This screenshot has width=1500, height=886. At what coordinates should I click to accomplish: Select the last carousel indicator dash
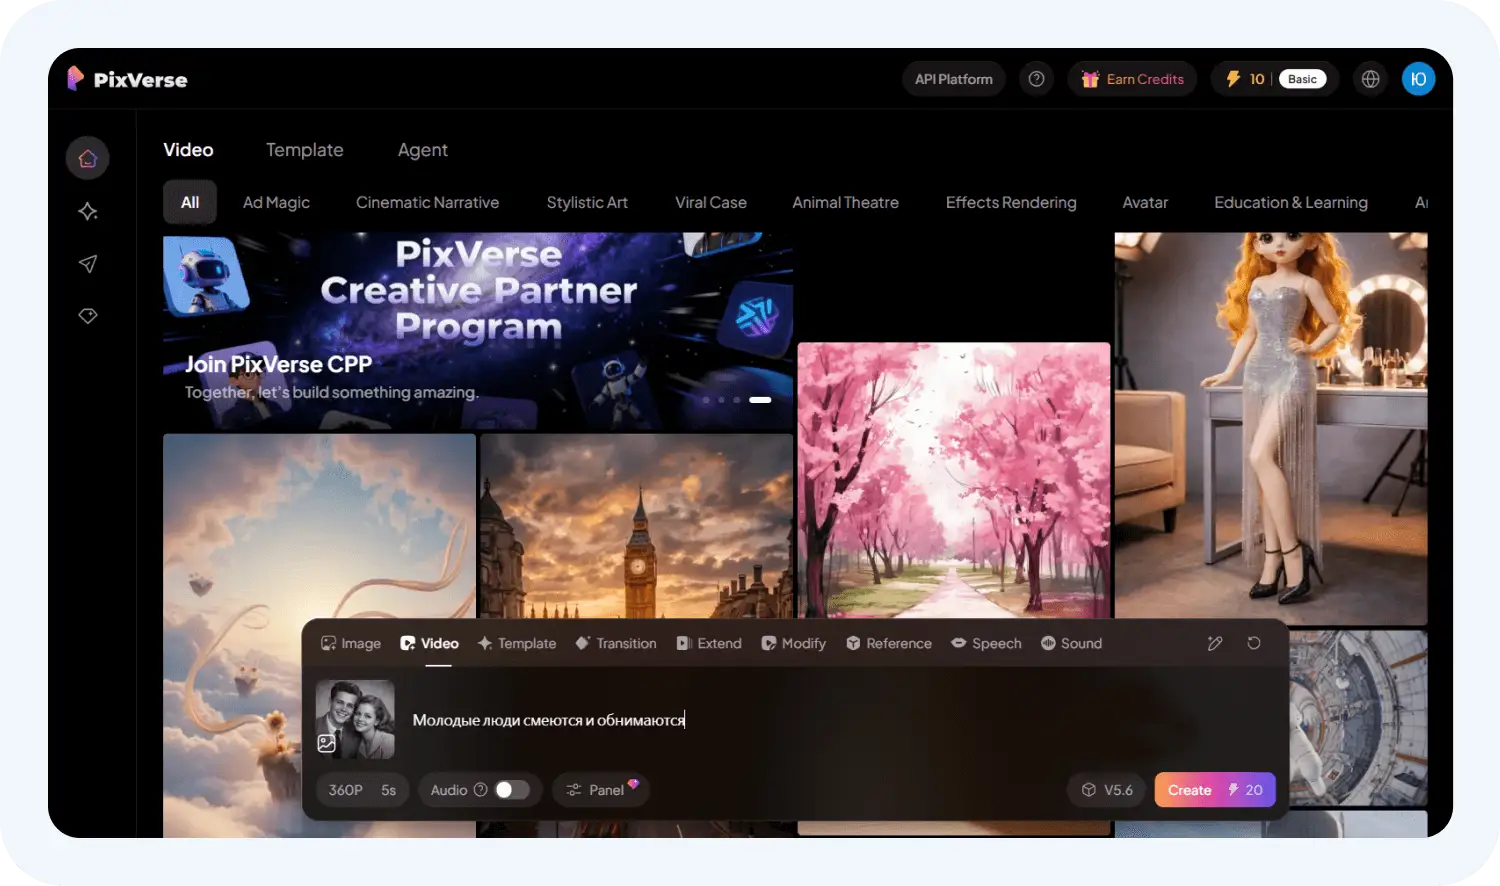click(760, 400)
